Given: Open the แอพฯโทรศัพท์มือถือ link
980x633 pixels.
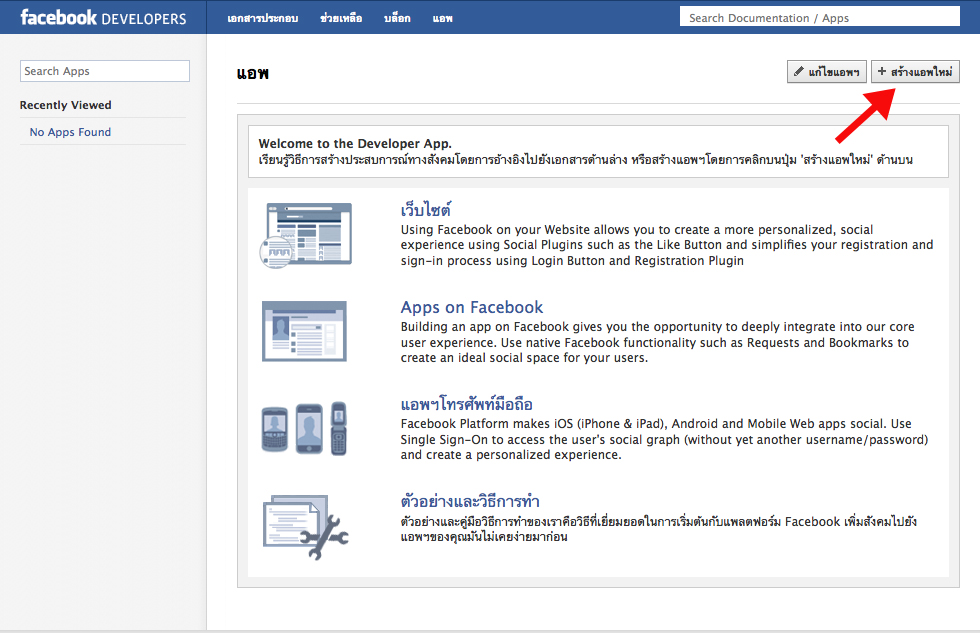Looking at the screenshot, I should 466,403.
